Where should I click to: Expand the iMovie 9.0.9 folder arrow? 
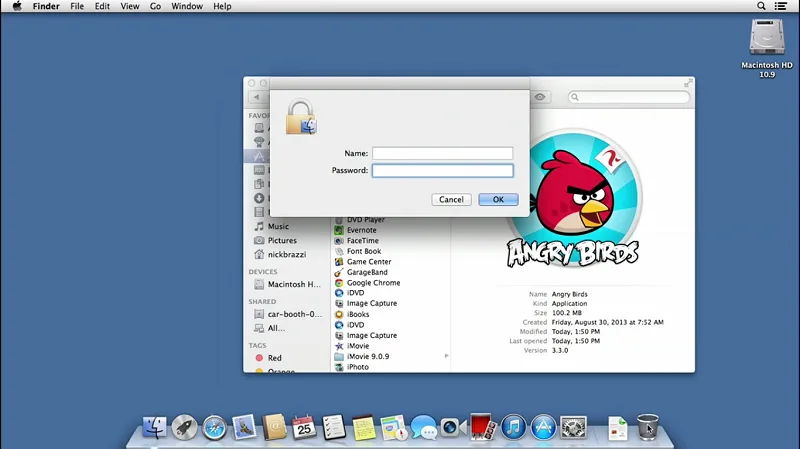(446, 356)
